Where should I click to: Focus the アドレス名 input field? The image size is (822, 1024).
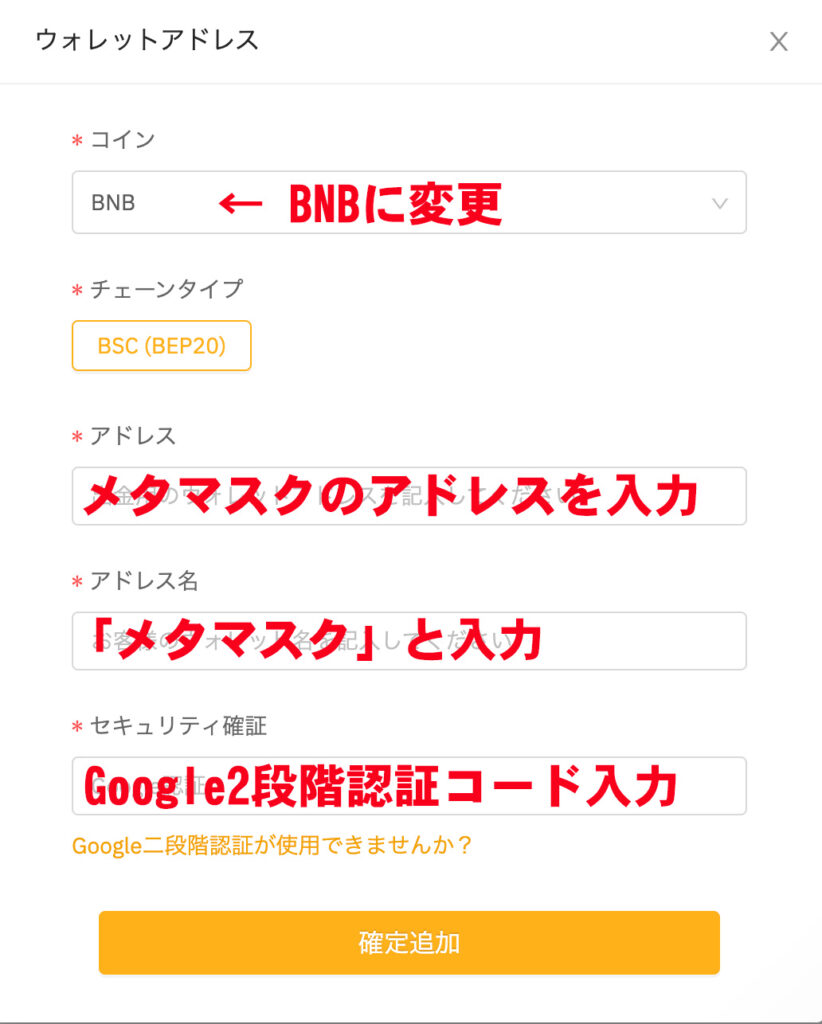pyautogui.click(x=409, y=641)
